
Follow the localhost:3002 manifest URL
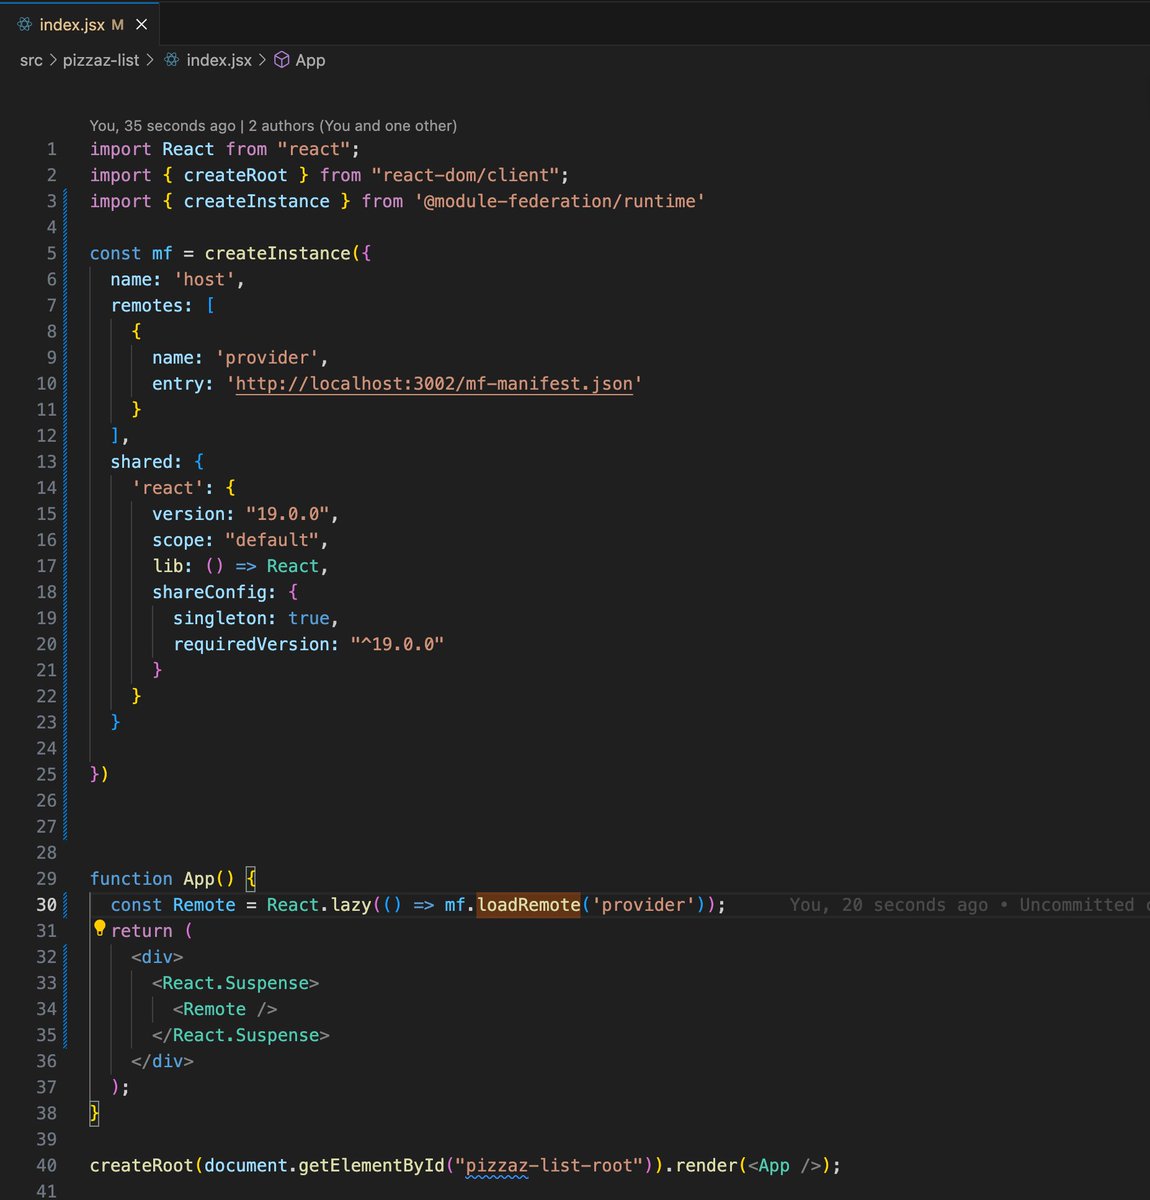tap(434, 384)
